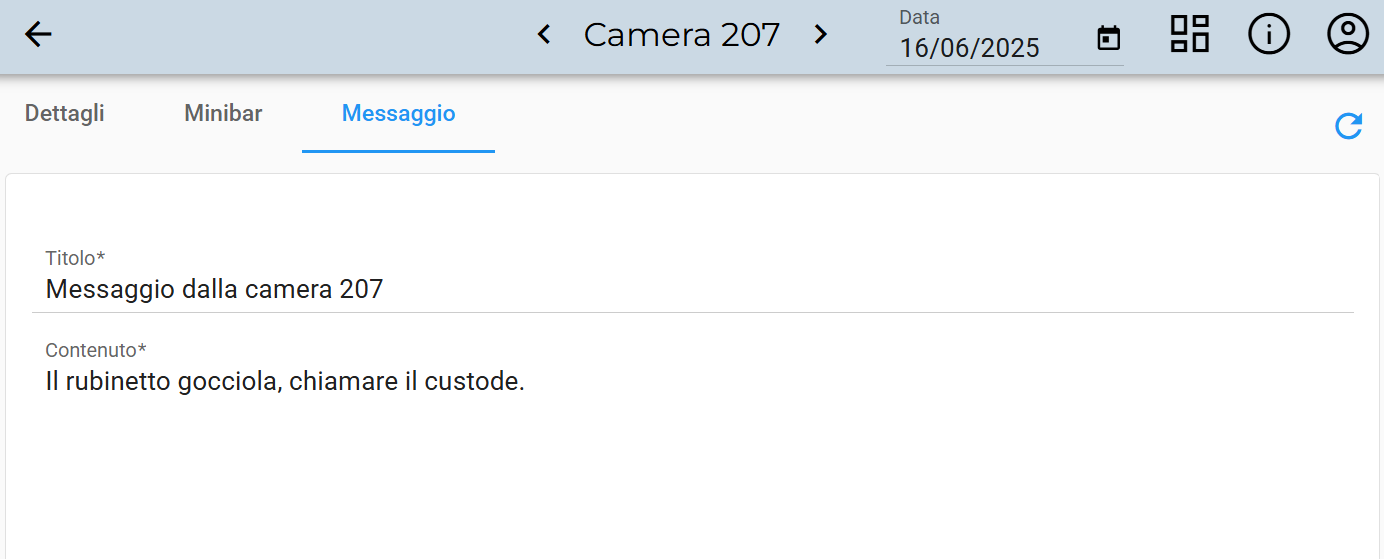1384x559 pixels.
Task: Select the Messaggio tab
Action: coord(398,114)
